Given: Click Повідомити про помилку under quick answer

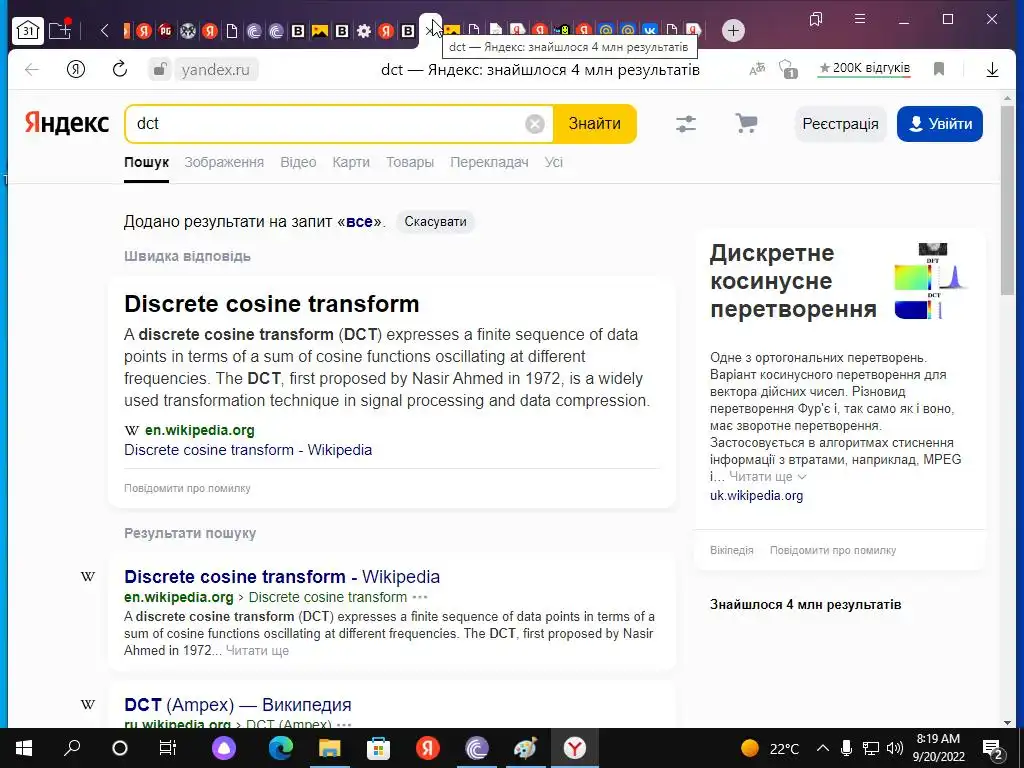Looking at the screenshot, I should click(187, 488).
